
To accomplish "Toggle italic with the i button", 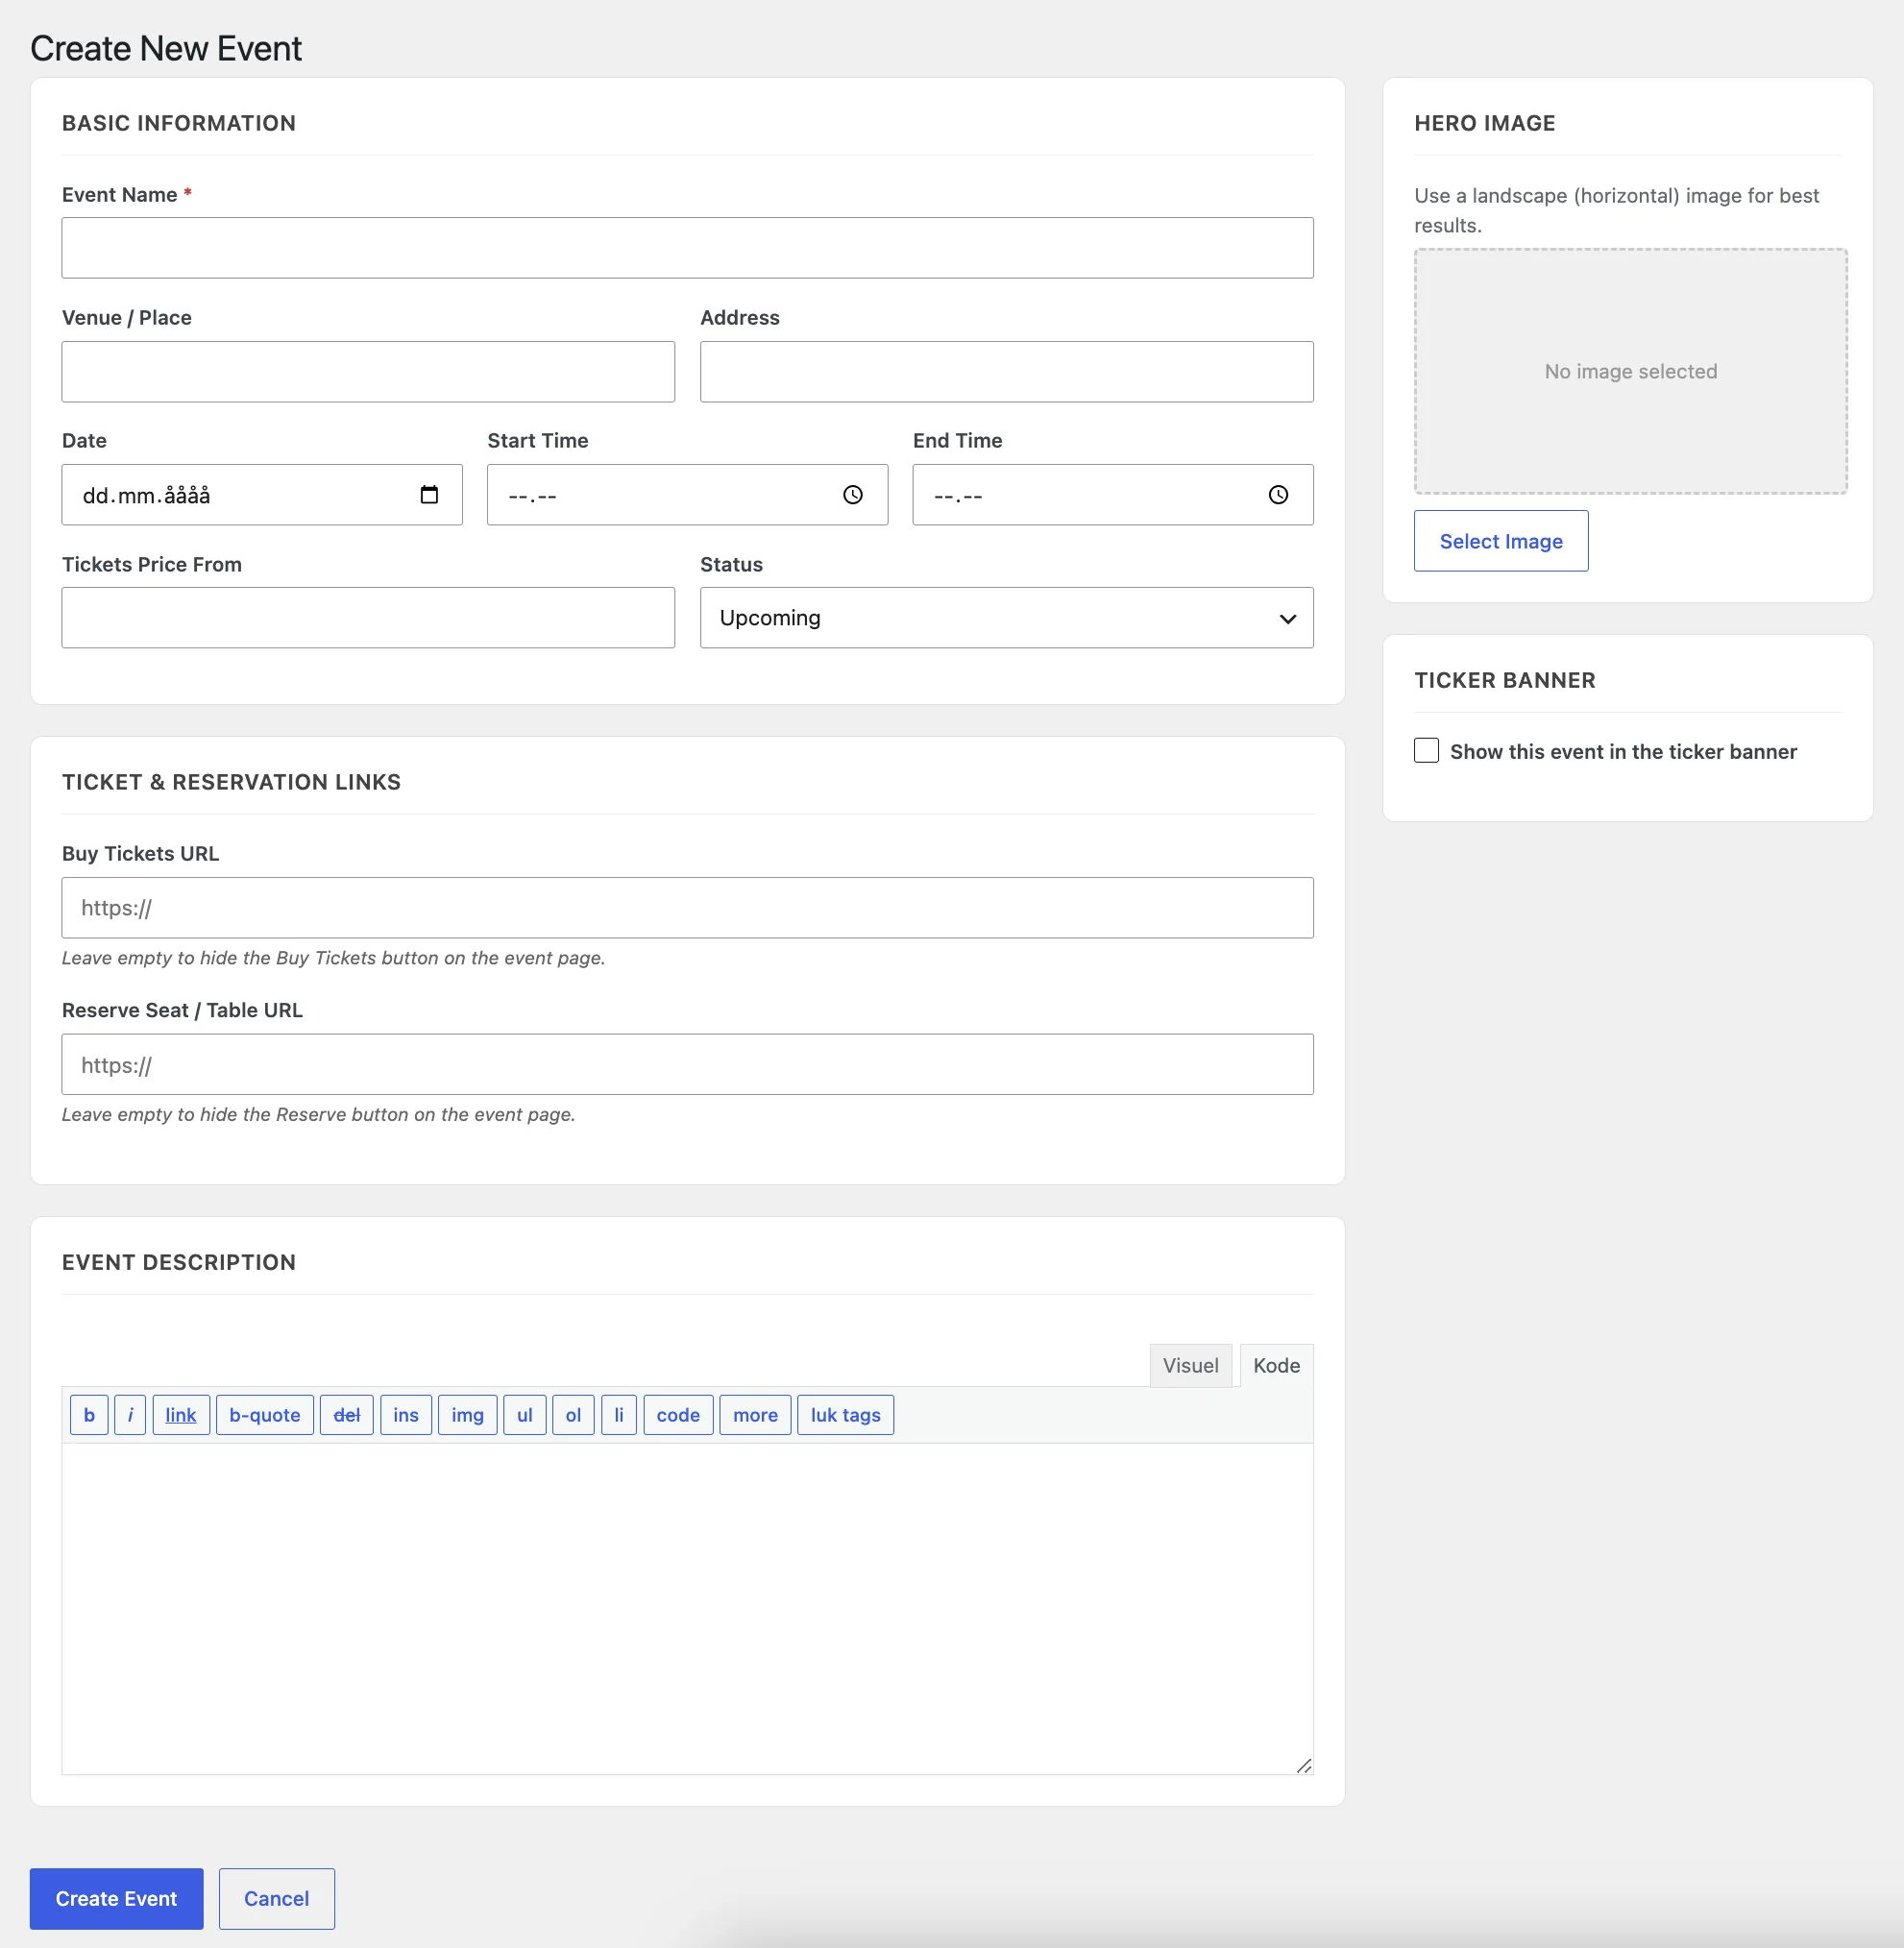I will pyautogui.click(x=130, y=1415).
